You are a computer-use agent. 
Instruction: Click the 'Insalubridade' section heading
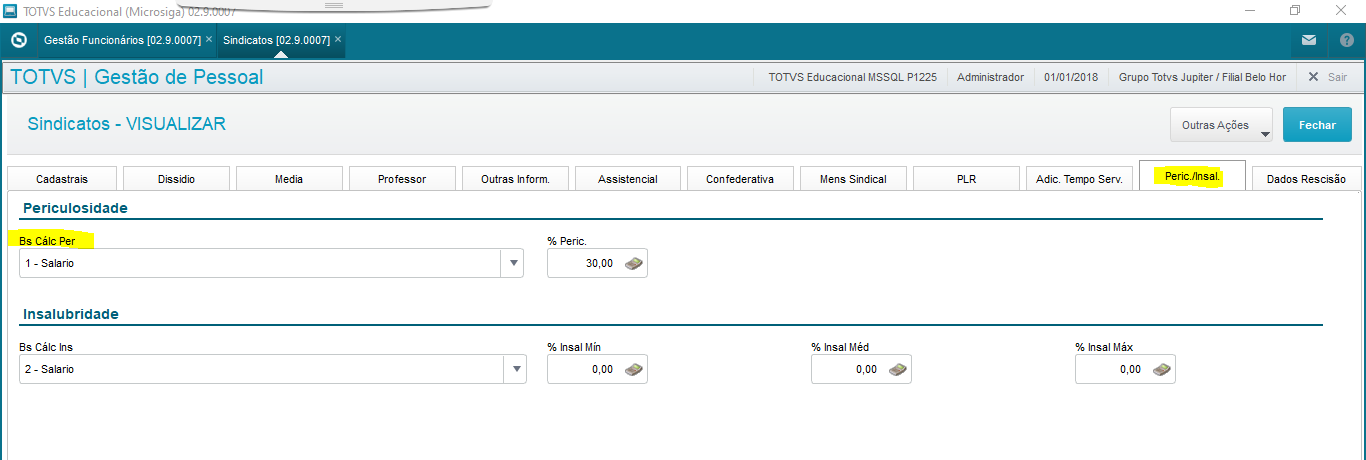point(71,314)
